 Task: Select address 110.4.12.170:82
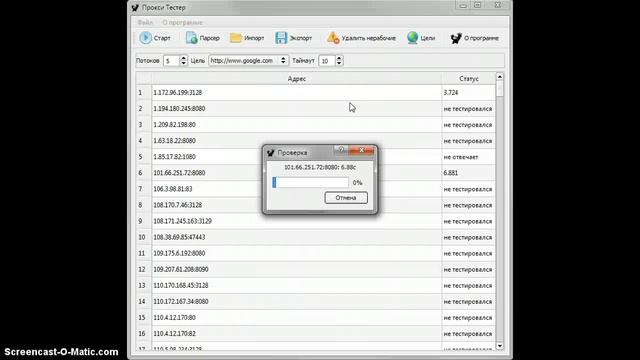pyautogui.click(x=174, y=333)
